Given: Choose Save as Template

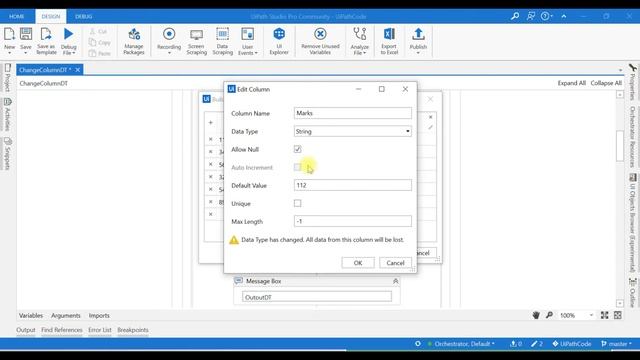Looking at the screenshot, I should click(x=46, y=41).
